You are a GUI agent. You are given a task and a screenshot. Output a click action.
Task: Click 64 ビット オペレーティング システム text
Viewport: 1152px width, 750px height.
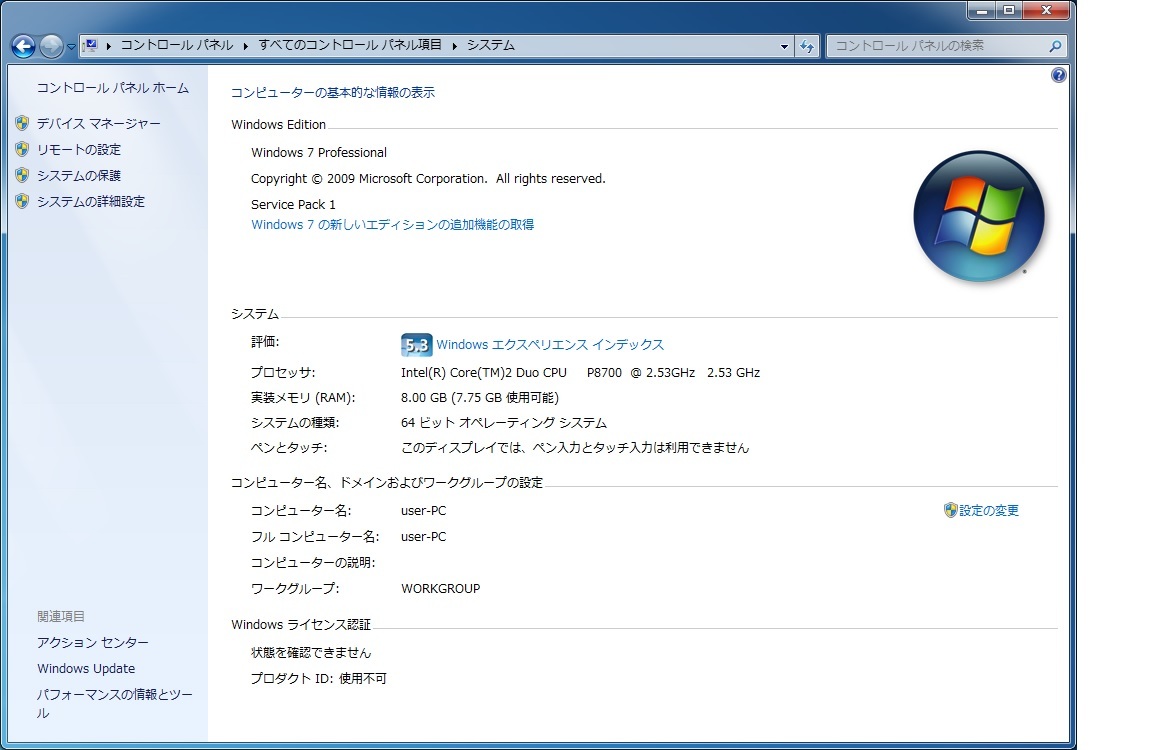pos(504,422)
